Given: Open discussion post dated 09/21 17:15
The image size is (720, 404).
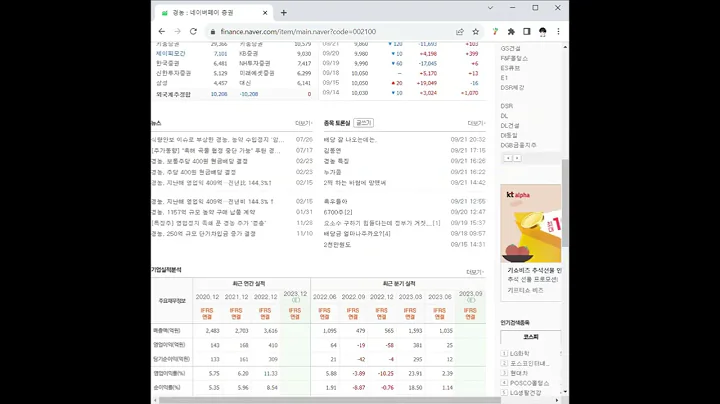Looking at the screenshot, I should click(x=332, y=151).
